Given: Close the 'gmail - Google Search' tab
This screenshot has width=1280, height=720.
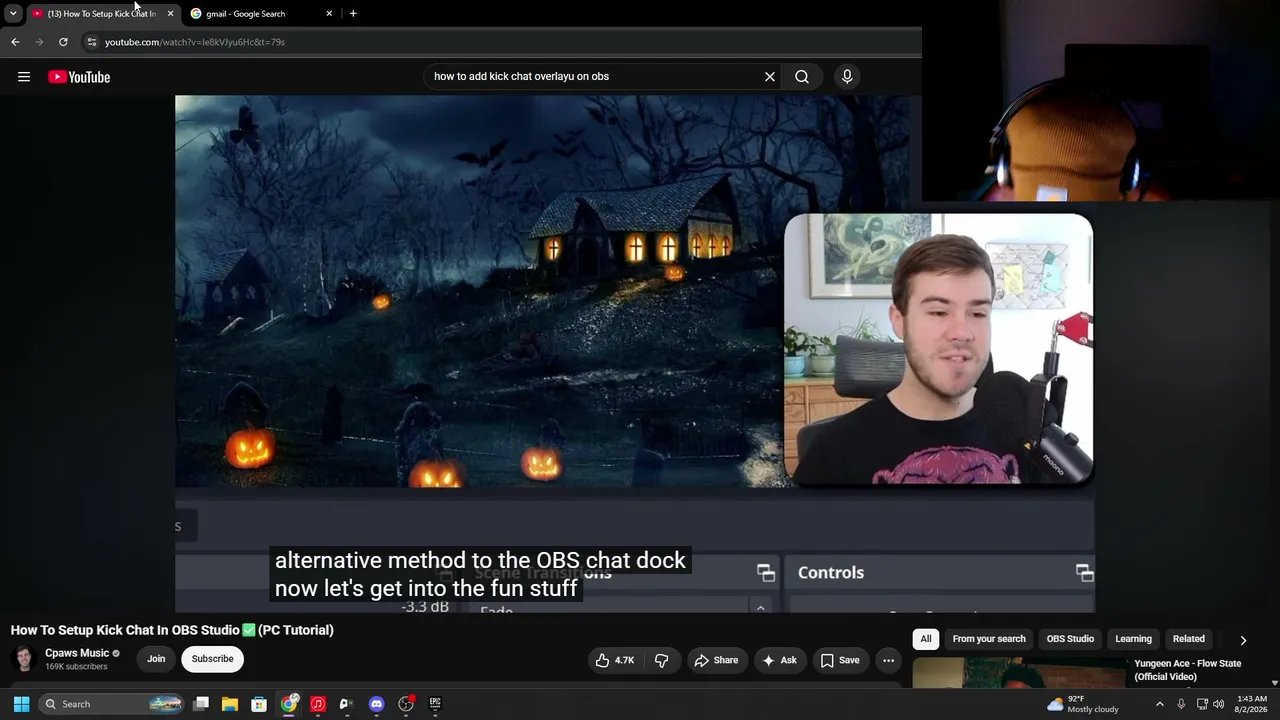Looking at the screenshot, I should coord(329,13).
